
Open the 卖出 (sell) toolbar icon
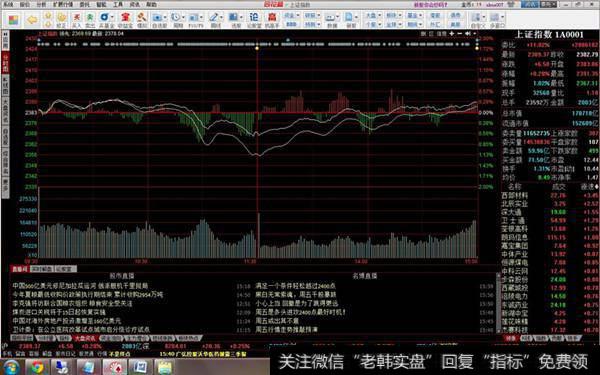[x=90, y=20]
